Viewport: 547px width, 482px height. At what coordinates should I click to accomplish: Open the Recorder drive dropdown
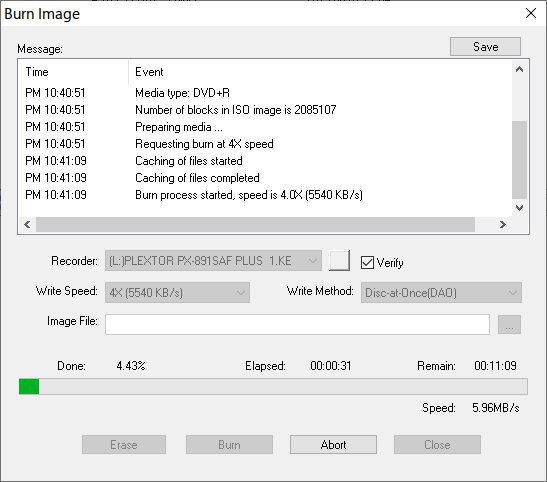pyautogui.click(x=213, y=261)
